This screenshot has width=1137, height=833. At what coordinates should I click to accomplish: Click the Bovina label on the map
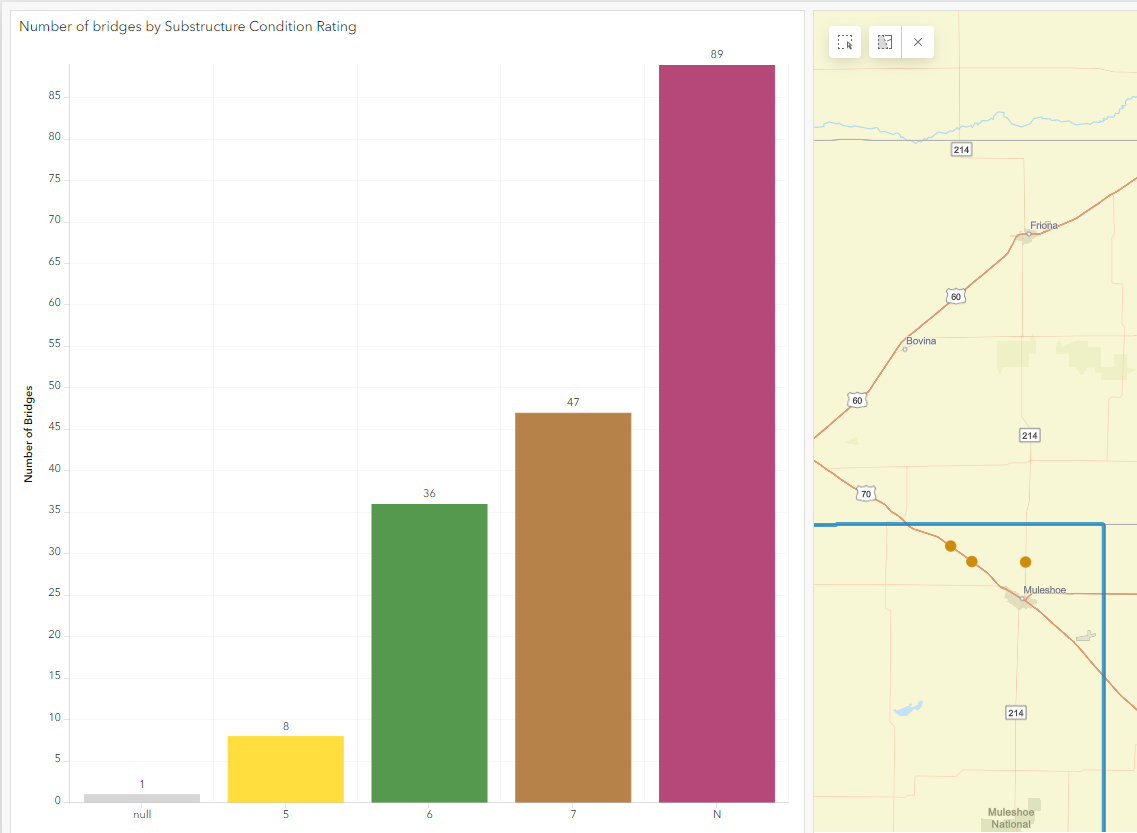tap(919, 340)
